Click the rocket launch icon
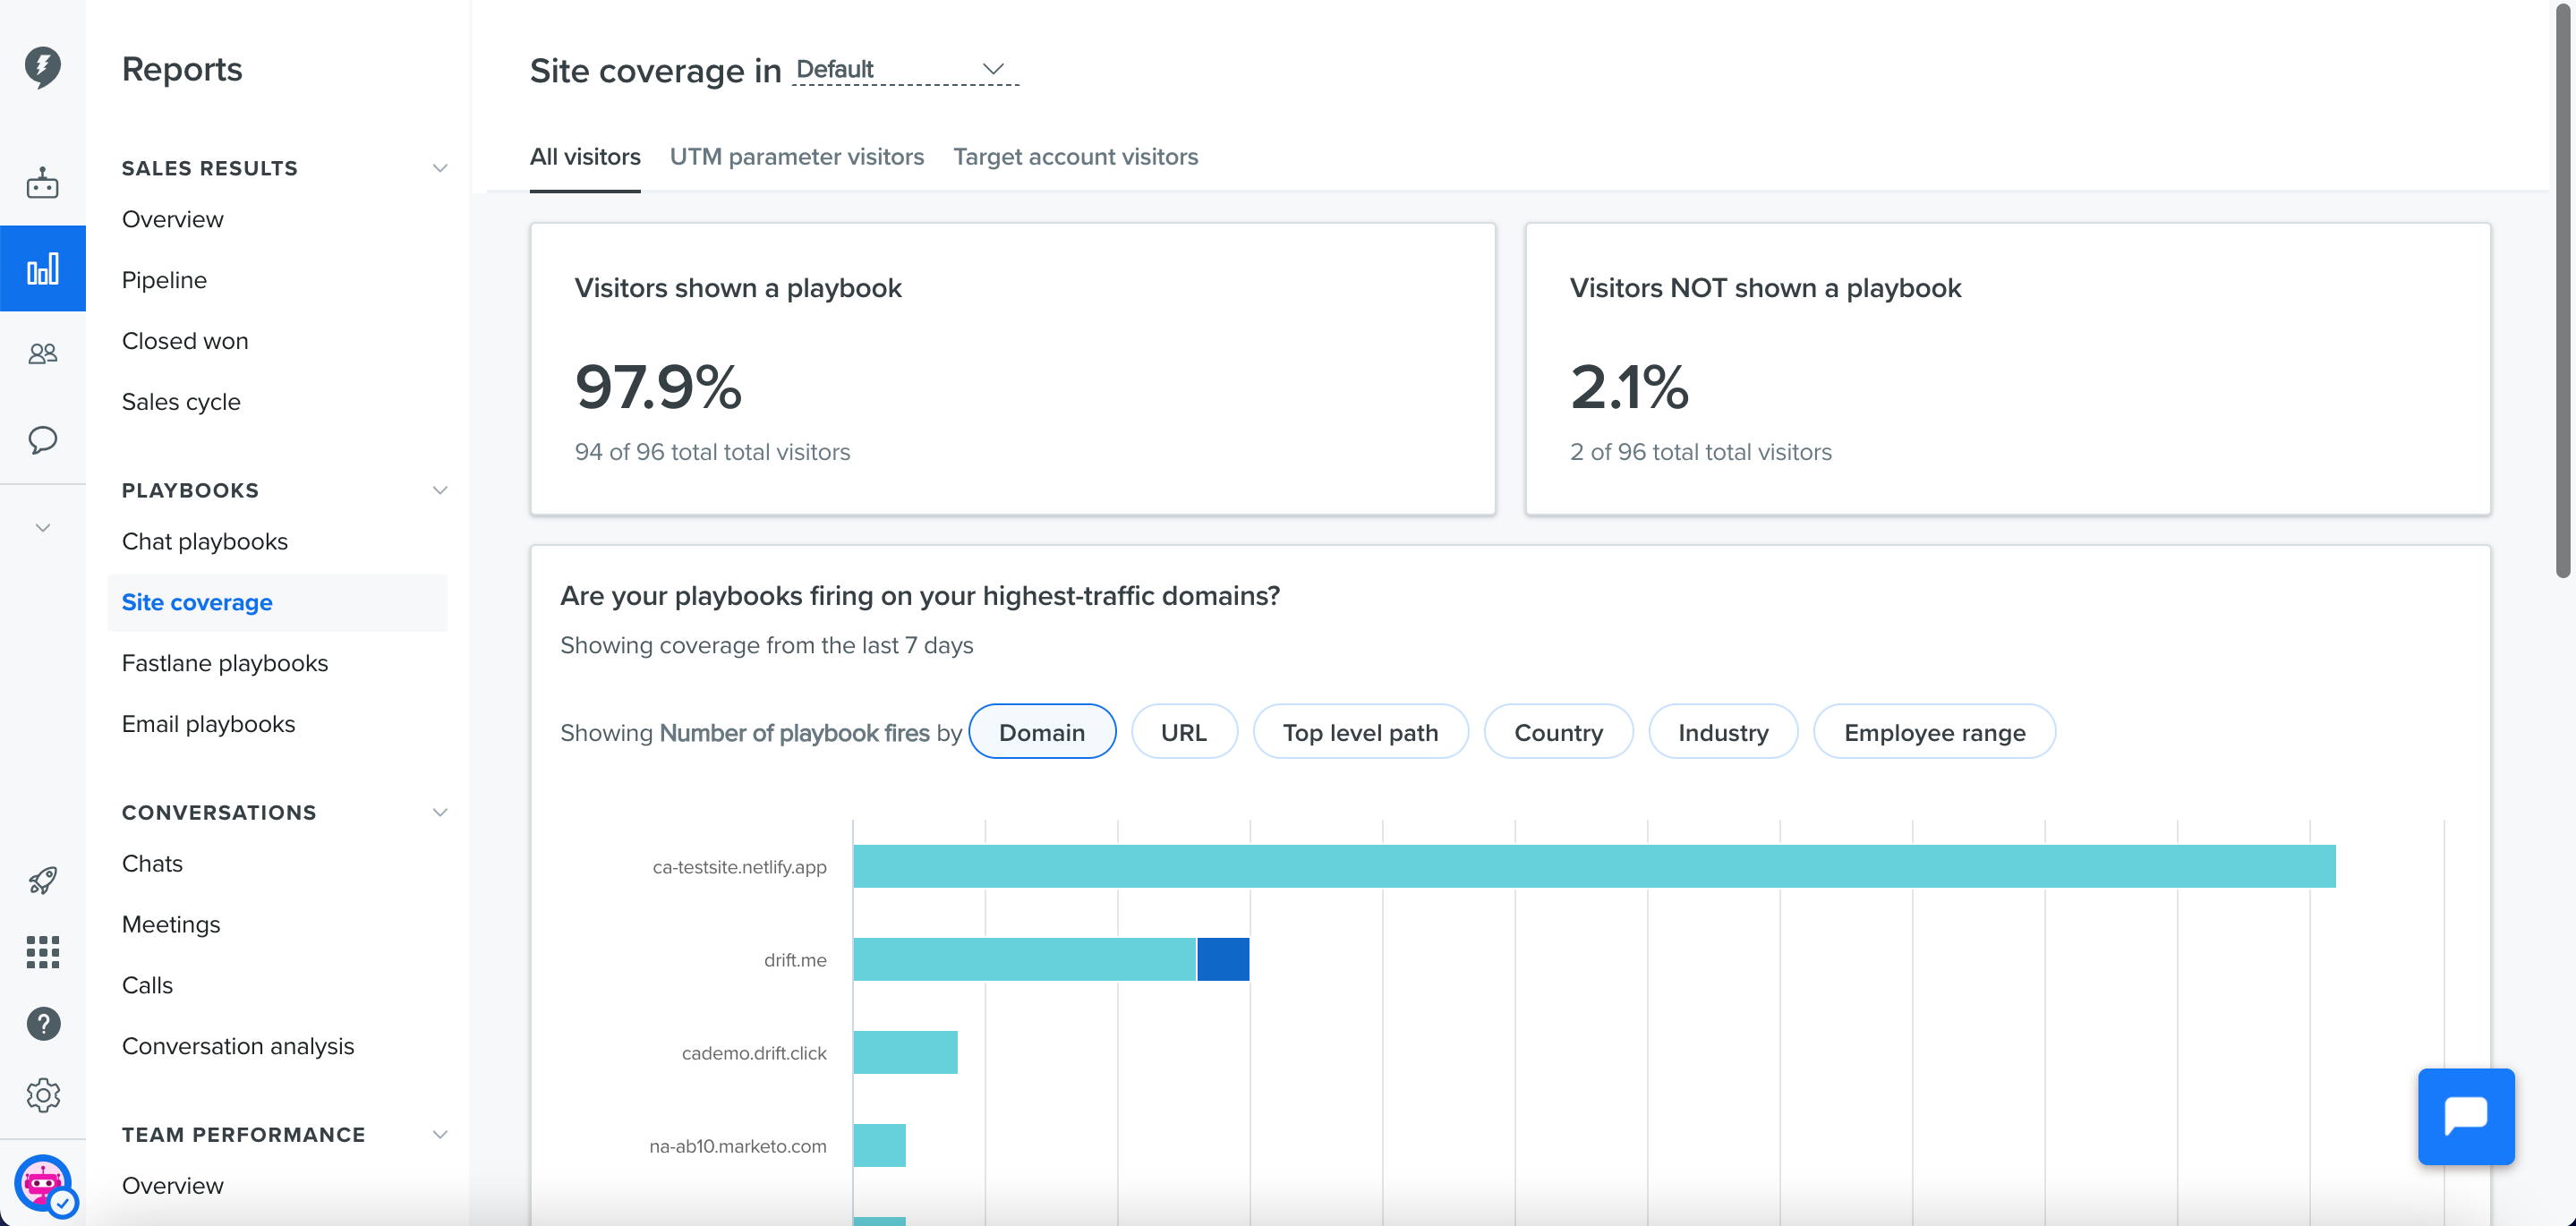The image size is (2576, 1226). [x=42, y=880]
